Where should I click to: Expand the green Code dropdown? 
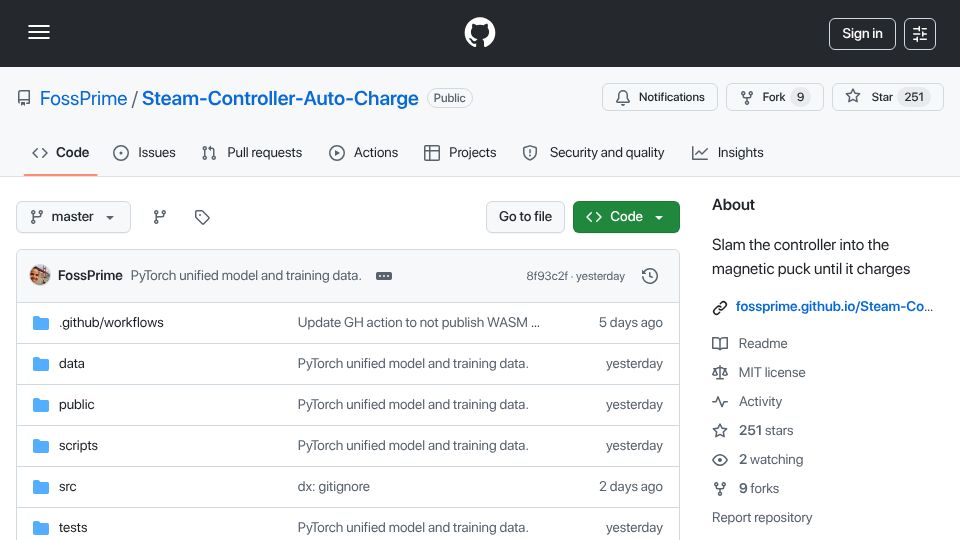(x=626, y=217)
